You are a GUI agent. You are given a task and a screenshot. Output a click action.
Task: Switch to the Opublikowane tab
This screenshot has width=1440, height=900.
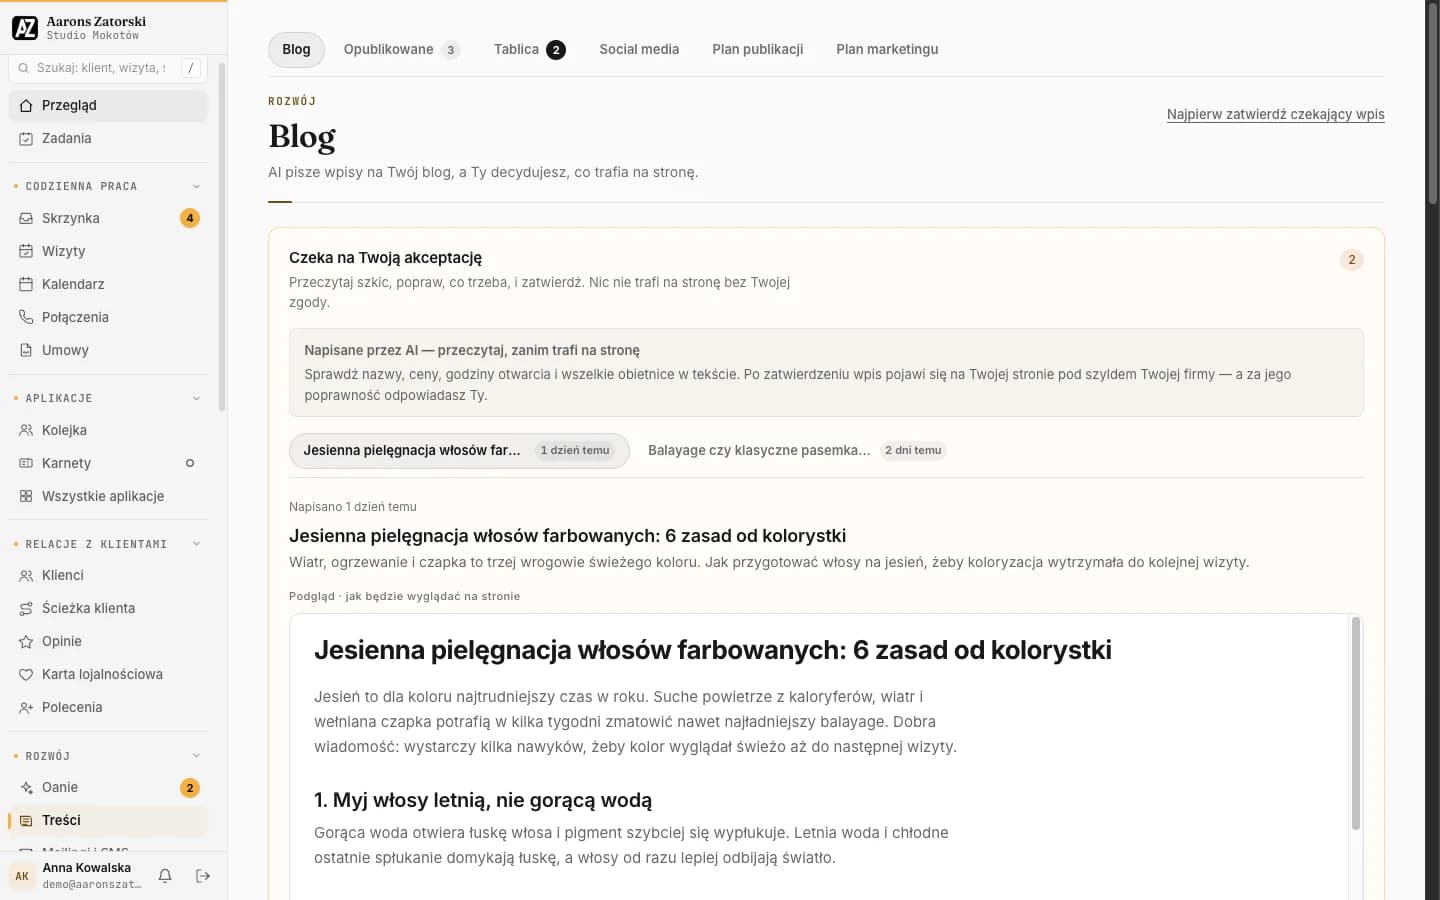click(401, 49)
